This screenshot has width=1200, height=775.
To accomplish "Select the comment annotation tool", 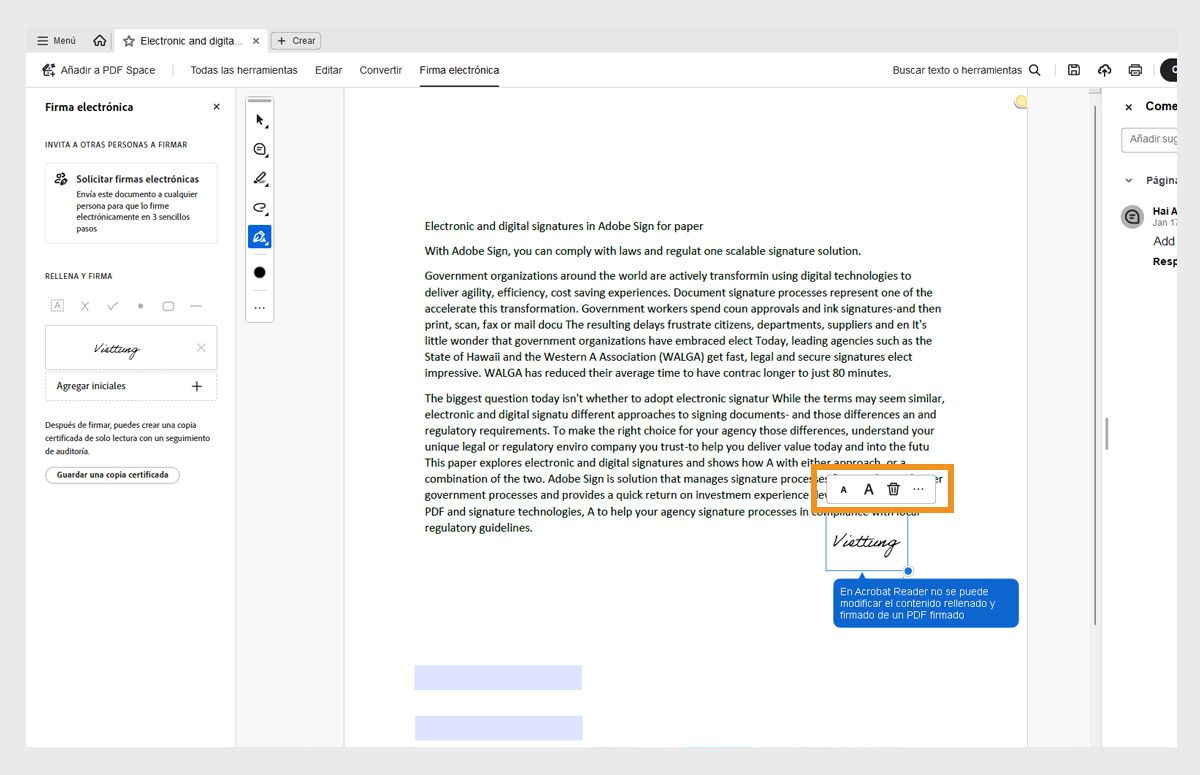I will [x=259, y=149].
